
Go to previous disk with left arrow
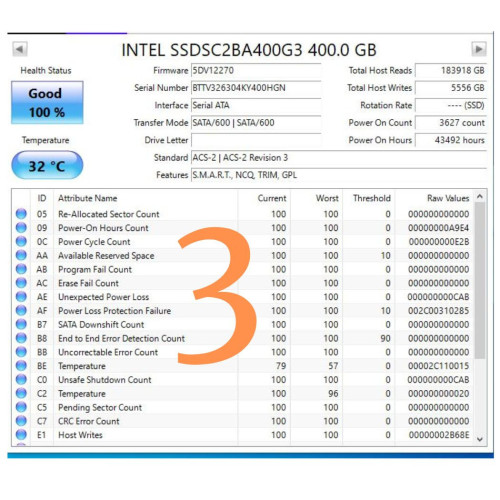click(20, 49)
